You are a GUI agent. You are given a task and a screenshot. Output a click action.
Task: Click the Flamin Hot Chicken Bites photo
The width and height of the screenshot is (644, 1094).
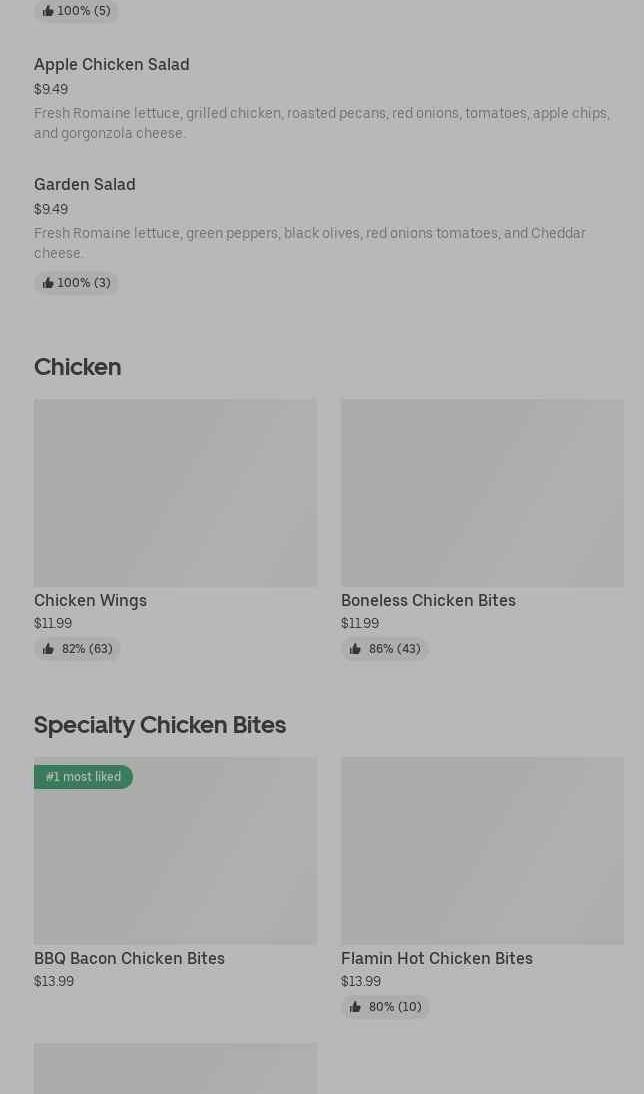(x=482, y=850)
